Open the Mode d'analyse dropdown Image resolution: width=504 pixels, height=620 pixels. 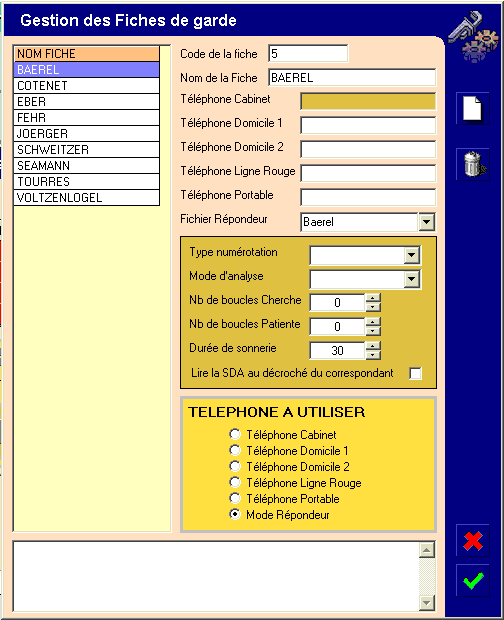[411, 279]
